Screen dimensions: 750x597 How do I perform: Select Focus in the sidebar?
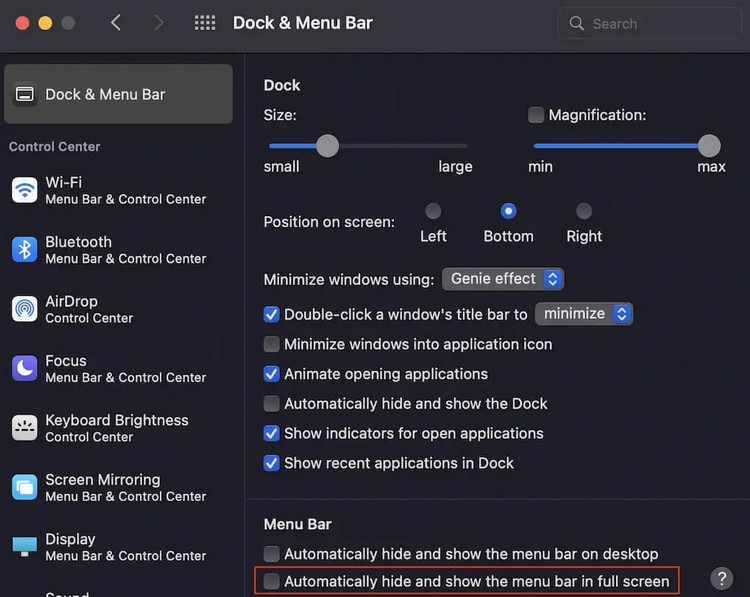(118, 368)
